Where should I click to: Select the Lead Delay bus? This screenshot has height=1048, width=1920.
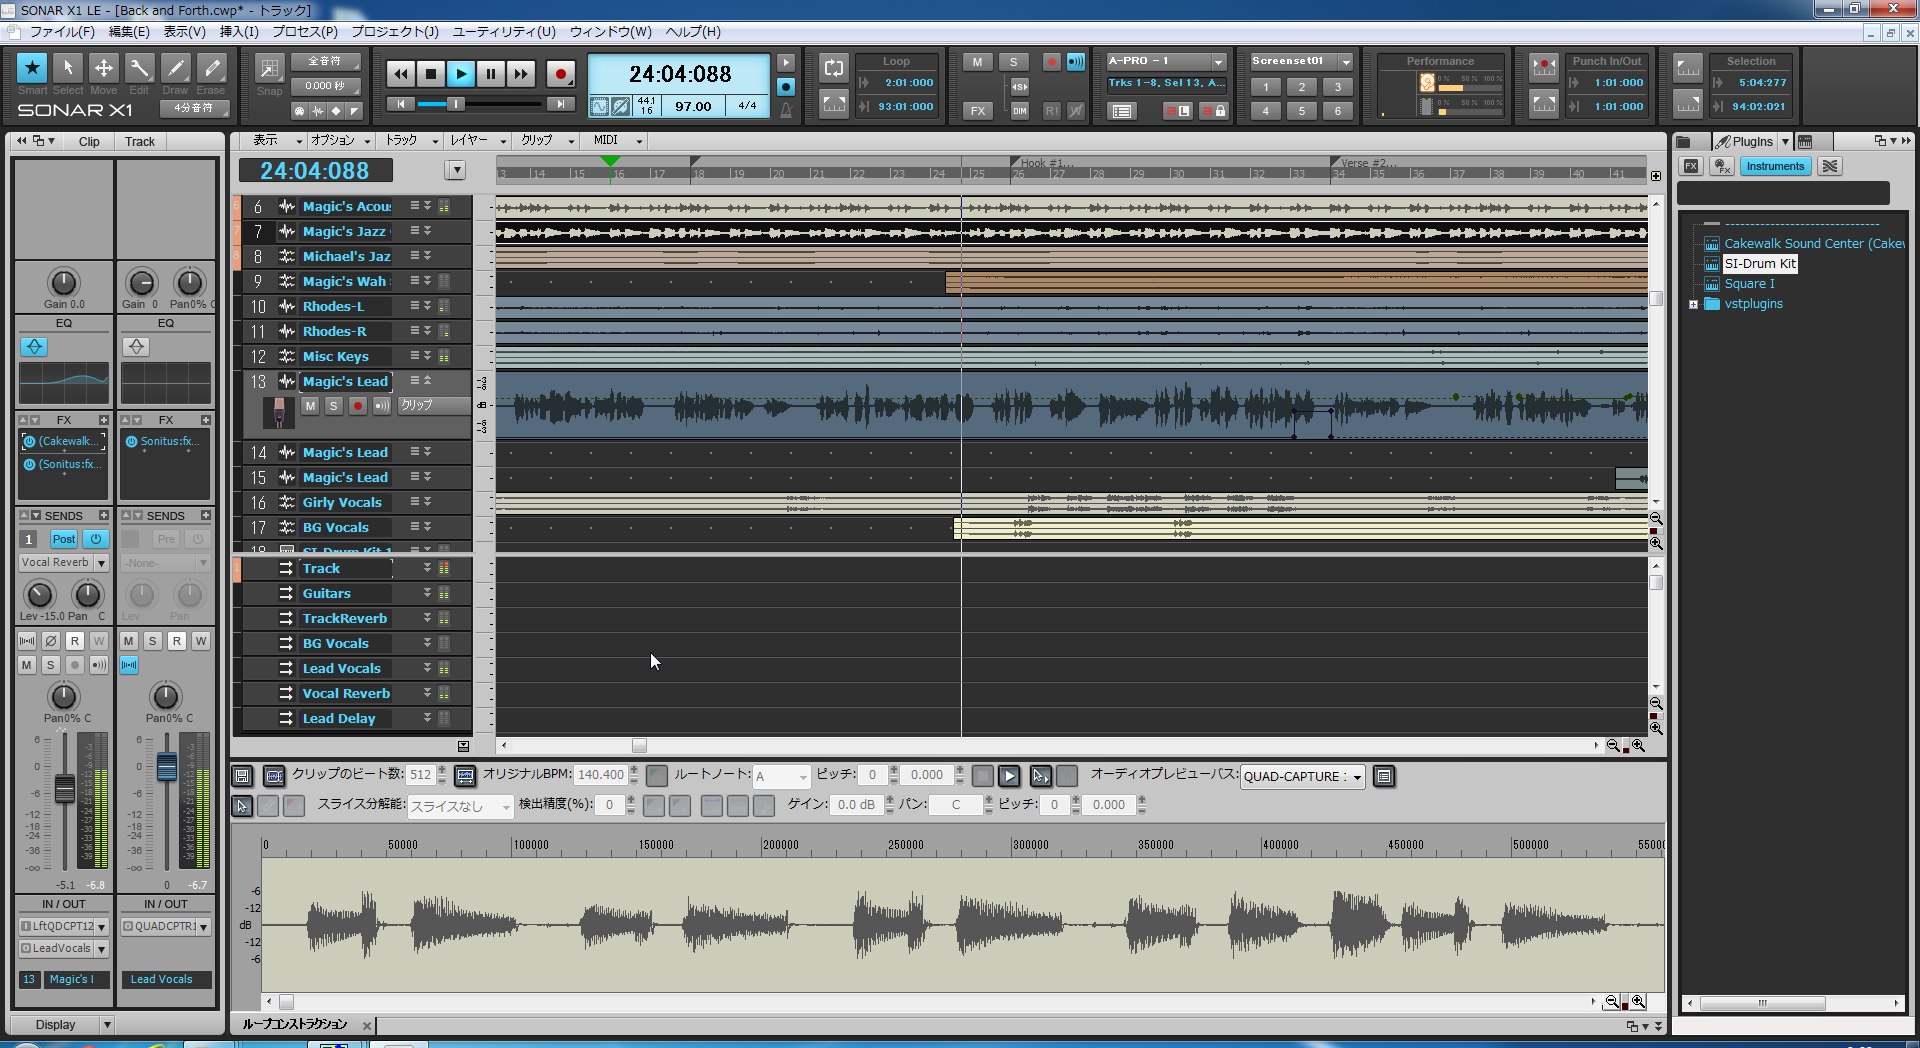339,718
